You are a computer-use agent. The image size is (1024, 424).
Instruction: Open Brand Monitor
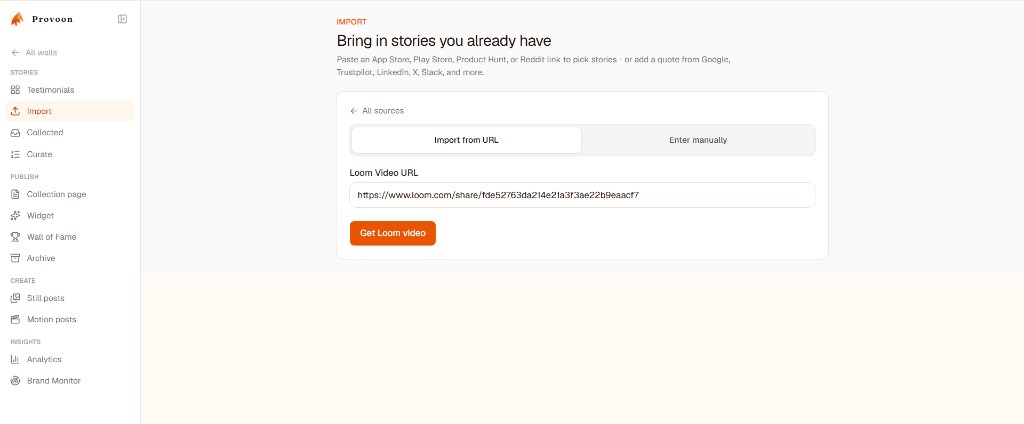click(x=70, y=381)
